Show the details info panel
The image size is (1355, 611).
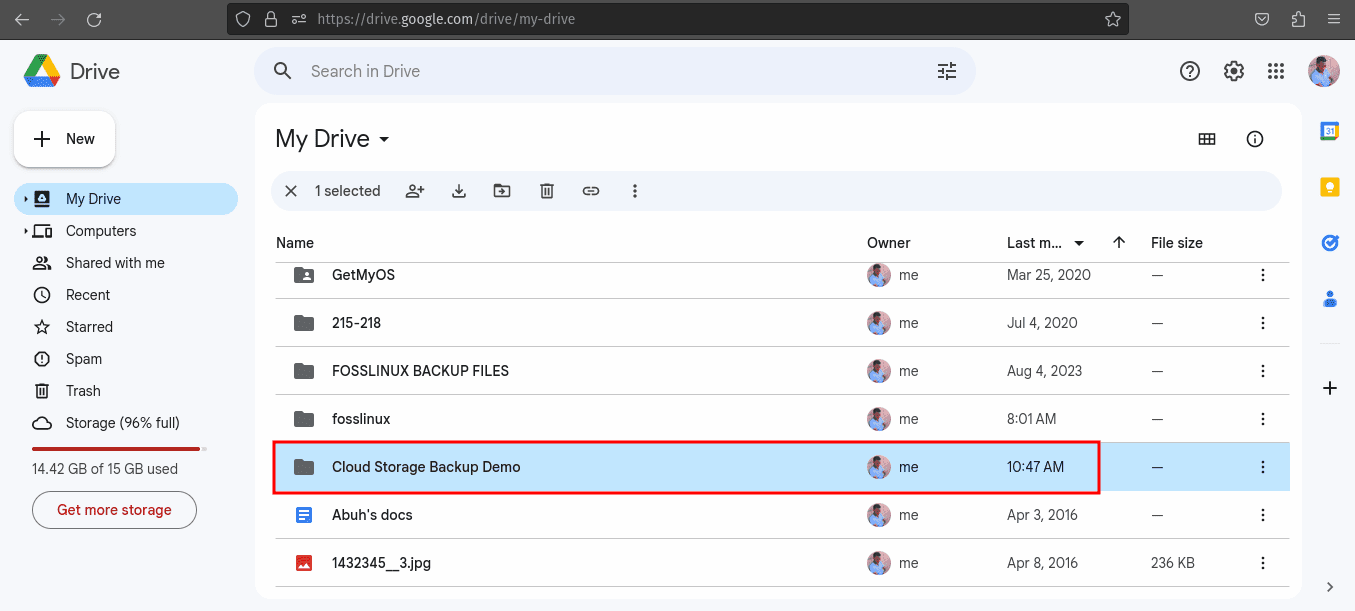(1255, 139)
